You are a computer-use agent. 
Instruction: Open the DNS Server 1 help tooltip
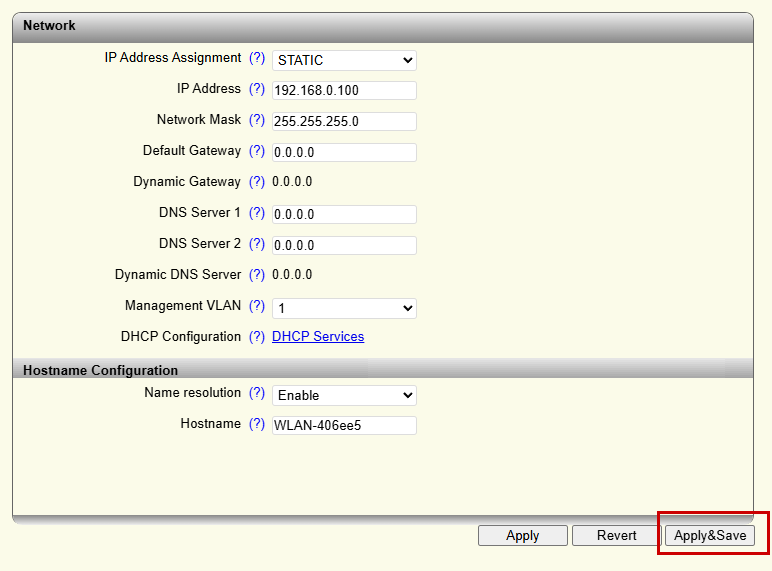click(x=257, y=214)
